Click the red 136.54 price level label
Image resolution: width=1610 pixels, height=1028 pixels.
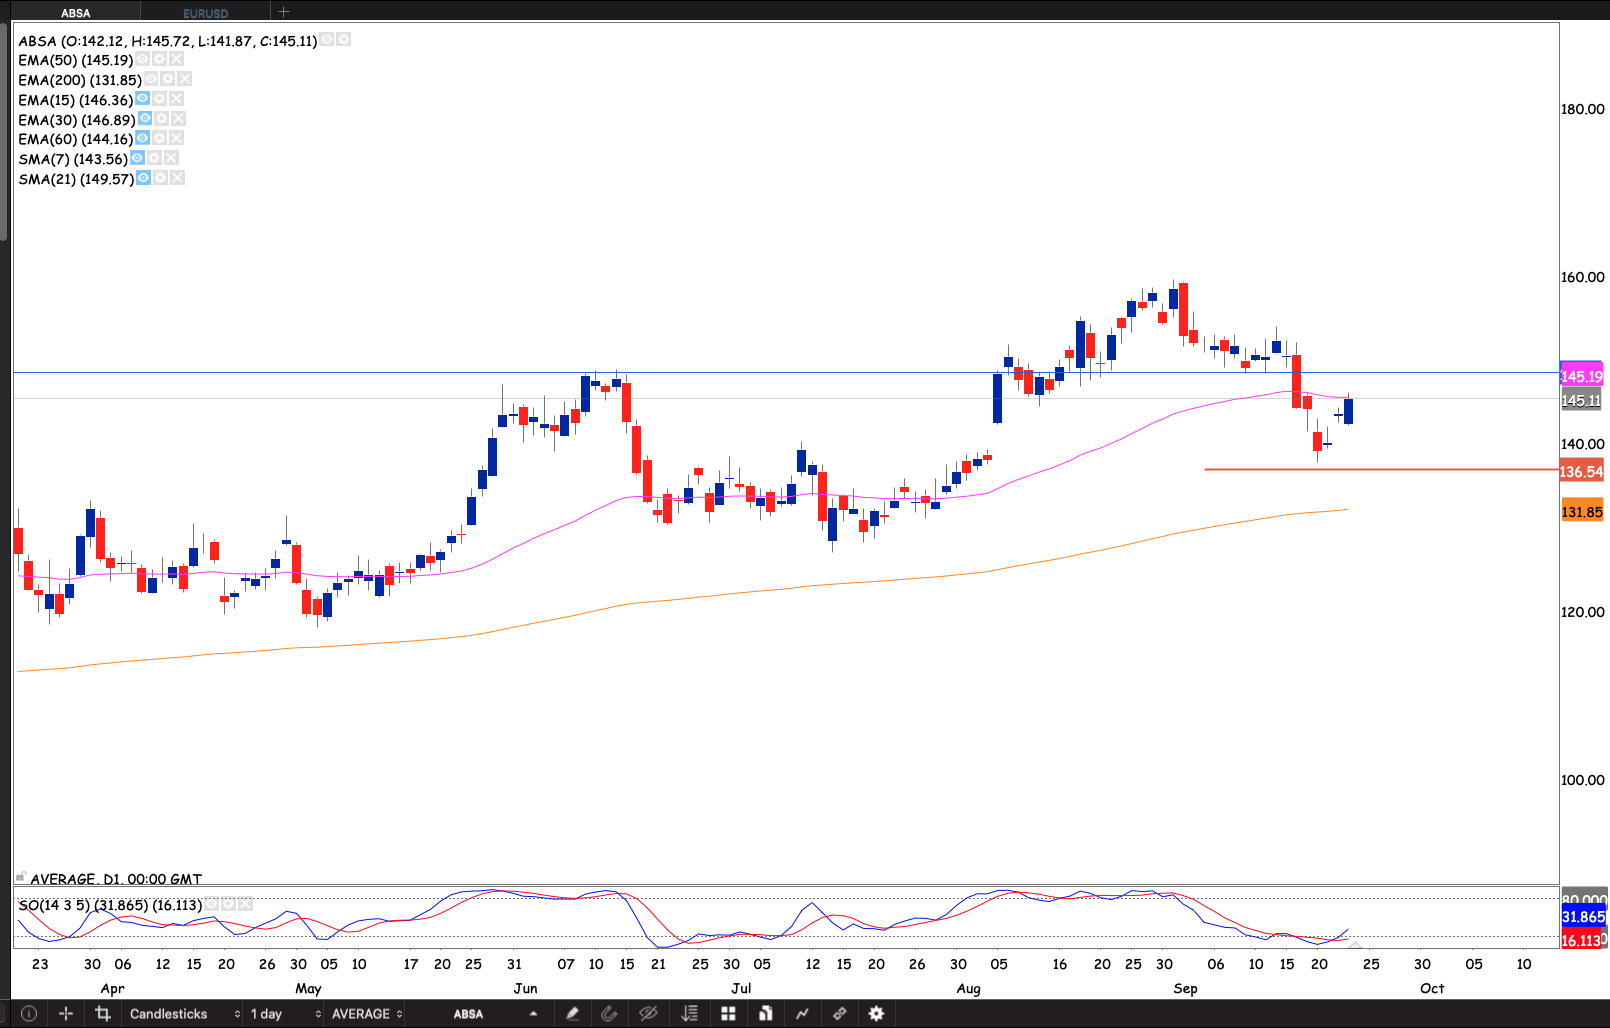[x=1581, y=471]
